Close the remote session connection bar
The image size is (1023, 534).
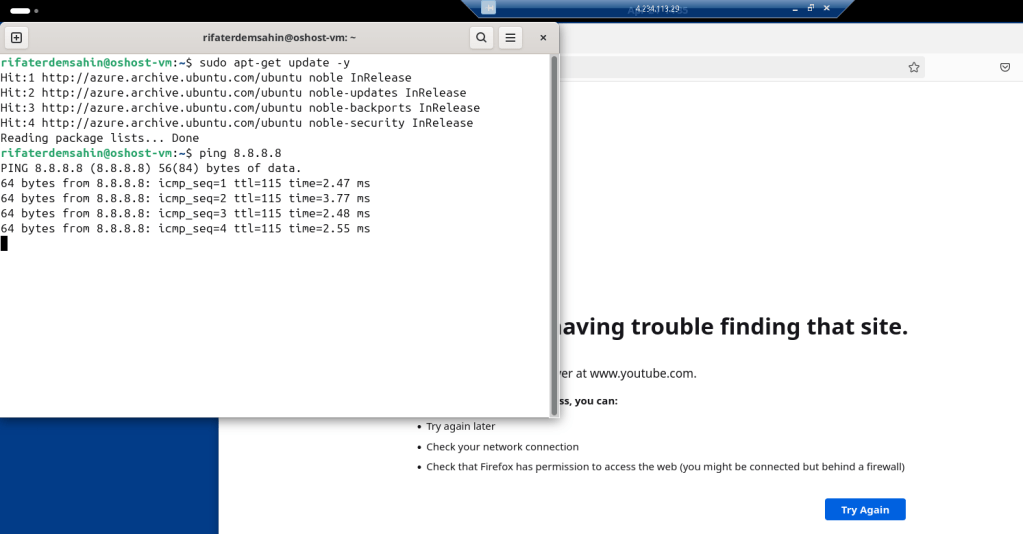[x=827, y=8]
